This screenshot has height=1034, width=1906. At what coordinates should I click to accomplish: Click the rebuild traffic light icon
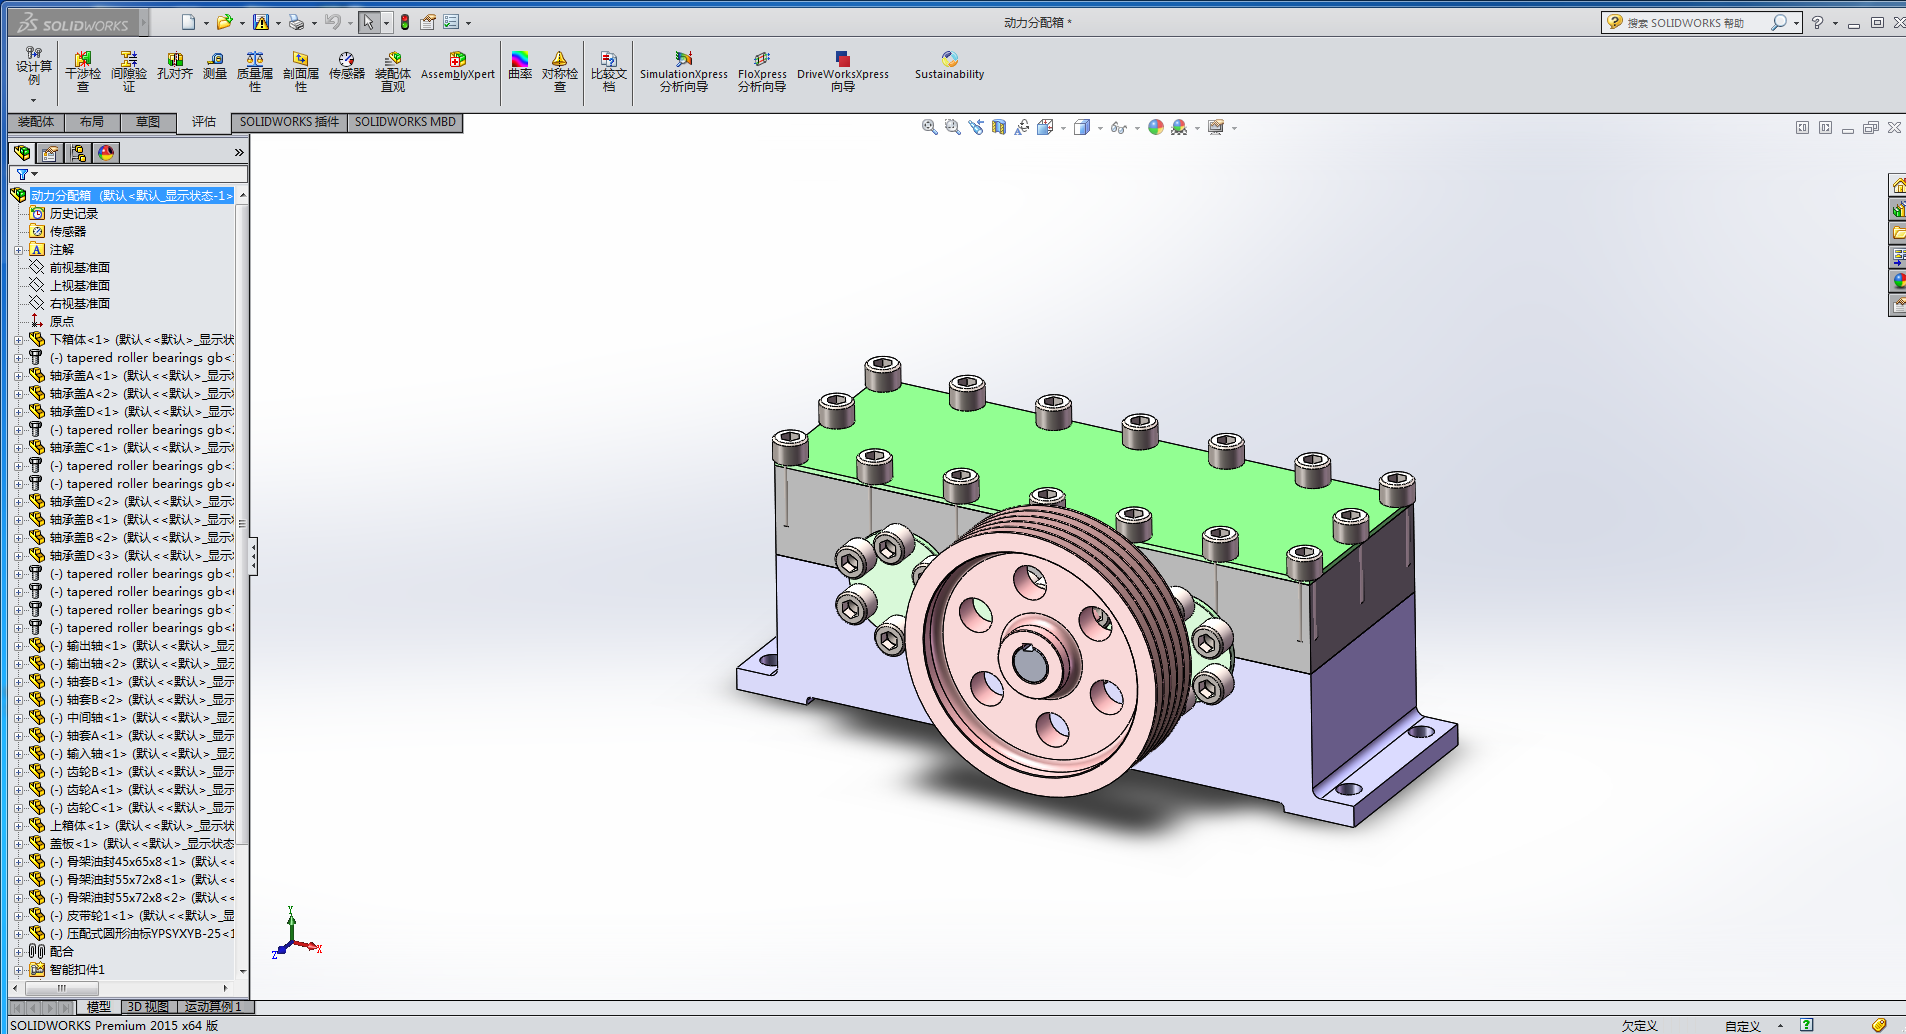[x=405, y=22]
